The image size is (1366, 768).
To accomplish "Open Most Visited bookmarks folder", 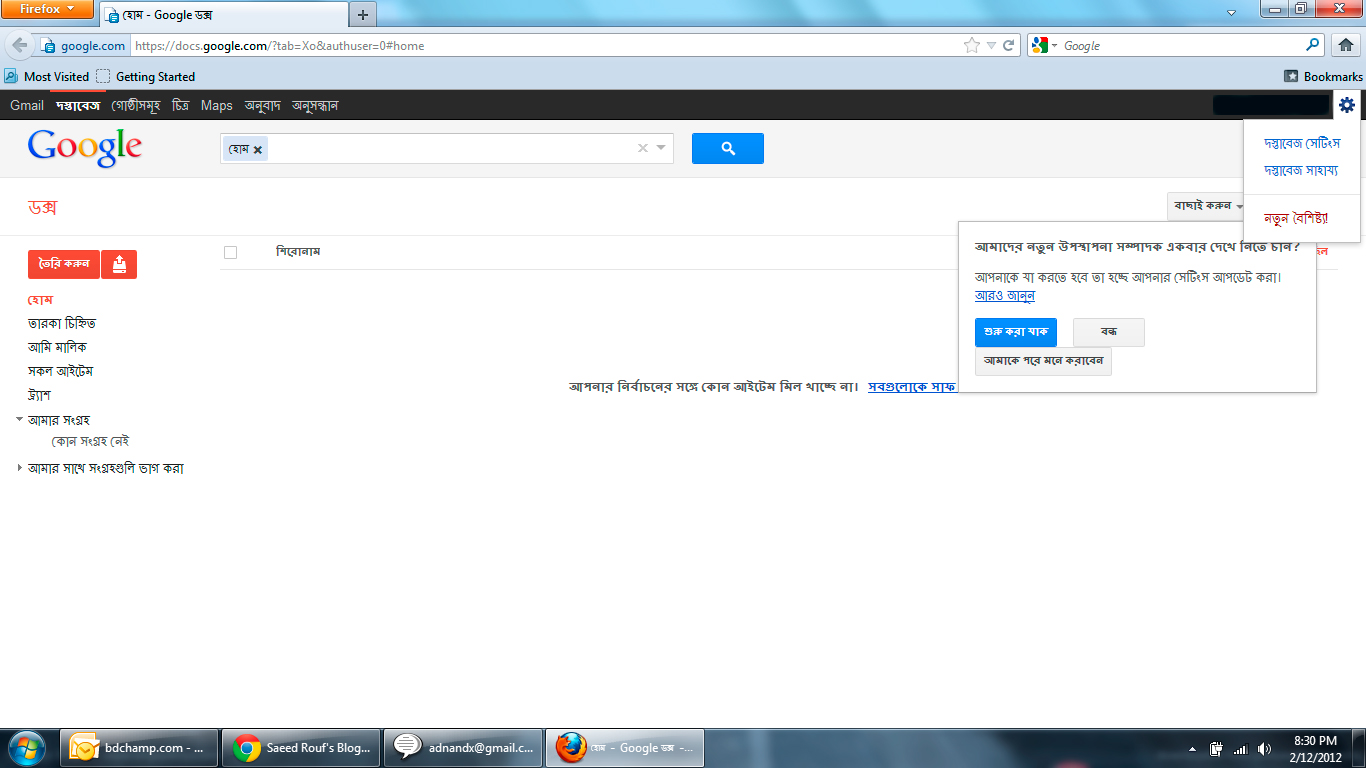I will click(47, 76).
